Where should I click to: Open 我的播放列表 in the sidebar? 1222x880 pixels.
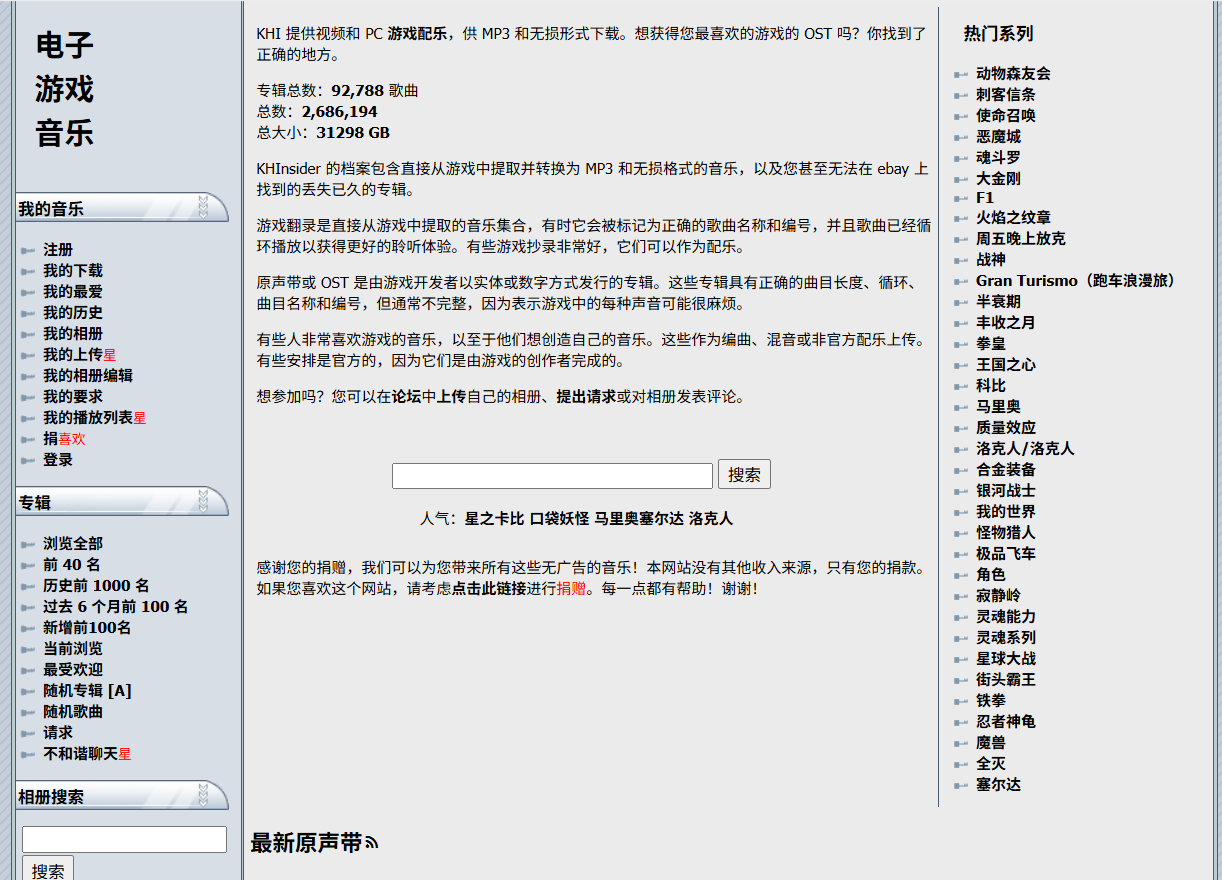tap(88, 418)
